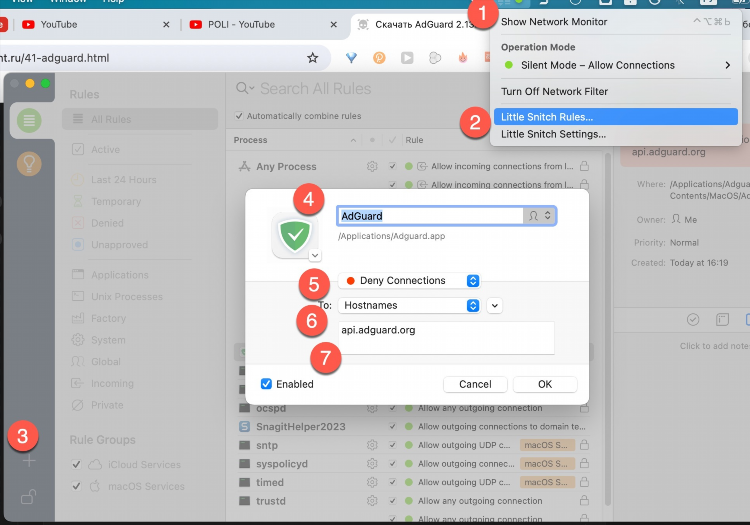Open the chevron menu under the AdGuard icon

point(315,255)
